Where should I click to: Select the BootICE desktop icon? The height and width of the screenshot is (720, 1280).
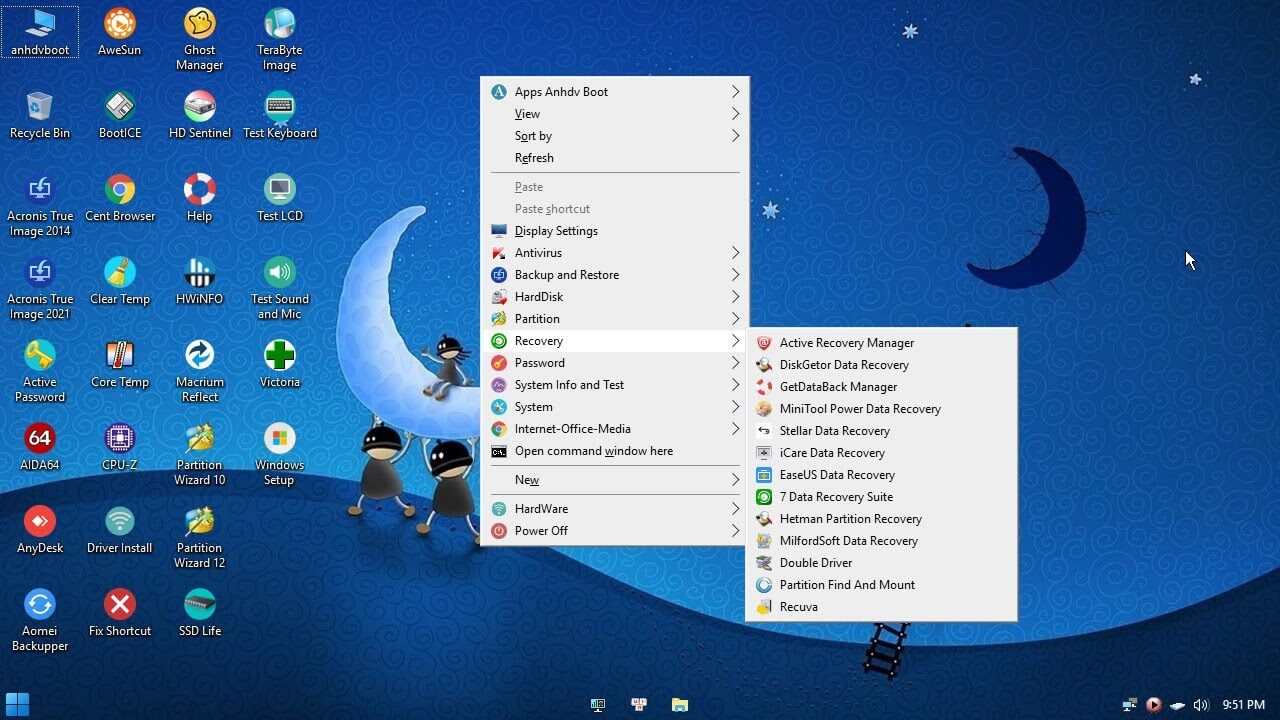(119, 115)
